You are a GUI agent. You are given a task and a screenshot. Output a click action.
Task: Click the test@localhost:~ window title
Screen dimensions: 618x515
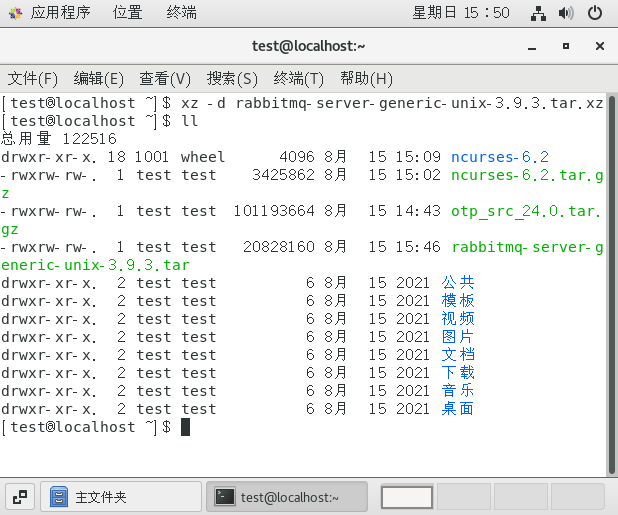pyautogui.click(x=309, y=46)
